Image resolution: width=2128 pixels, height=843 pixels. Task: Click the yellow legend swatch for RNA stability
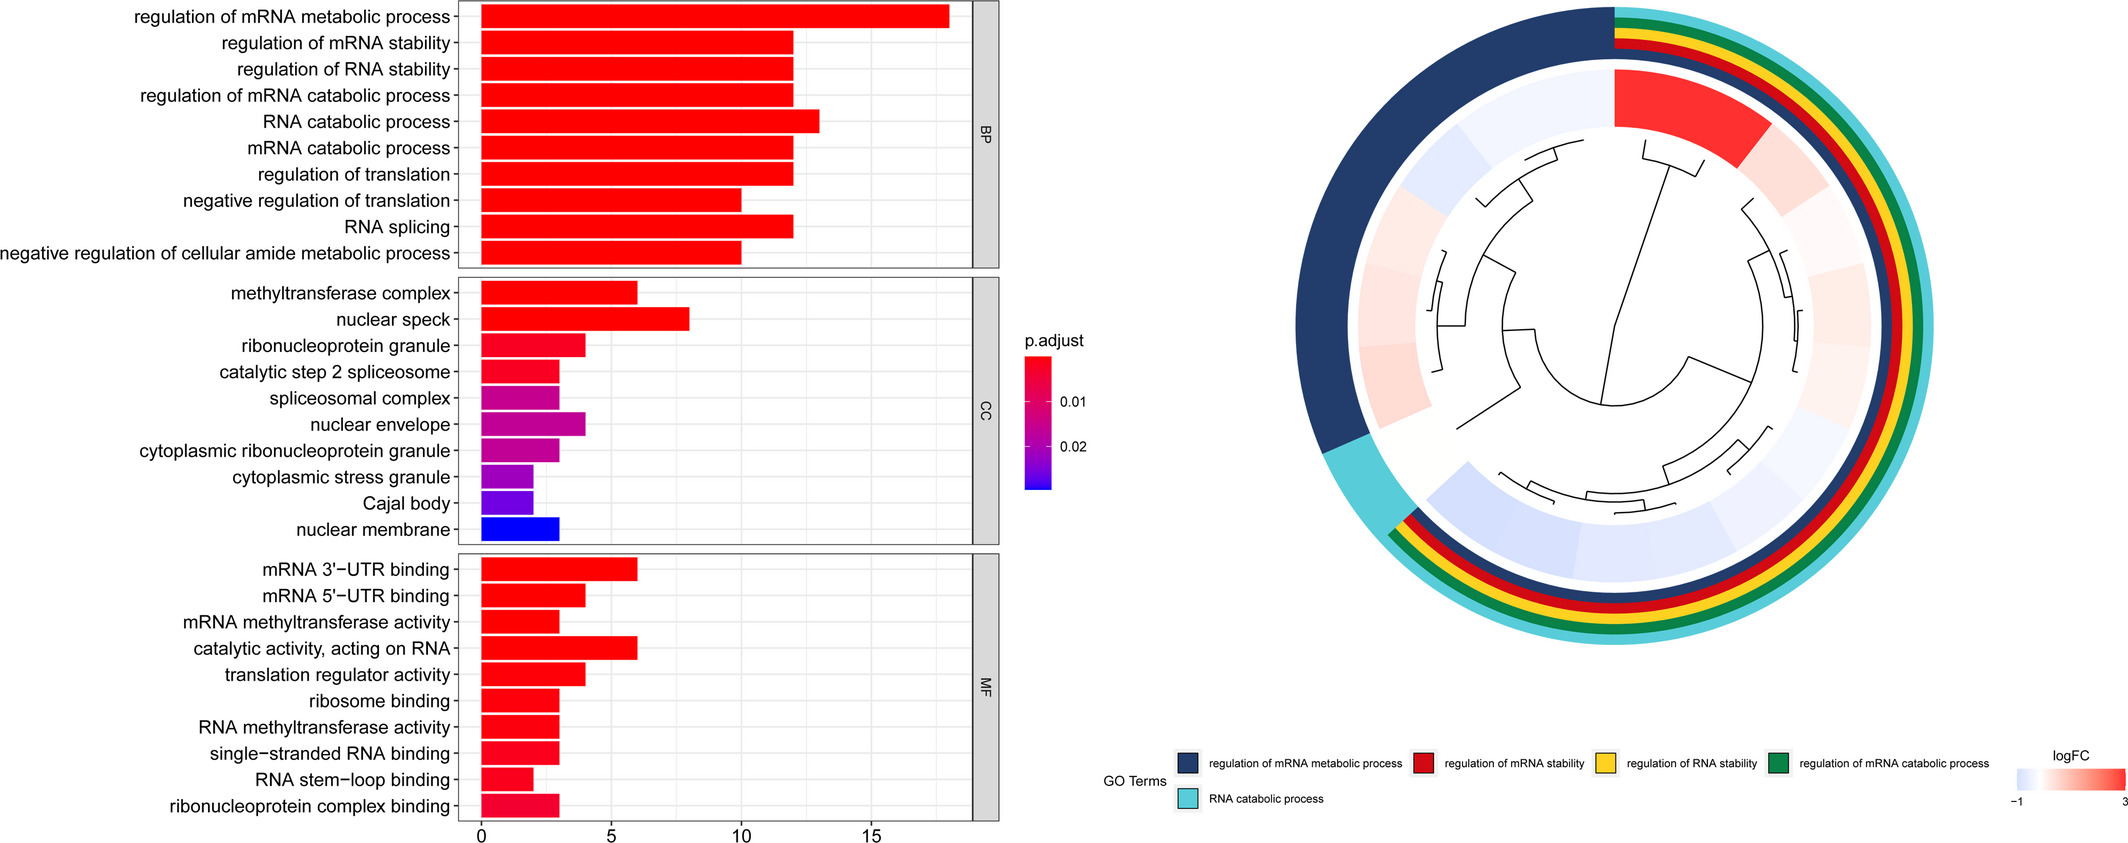[x=1606, y=763]
